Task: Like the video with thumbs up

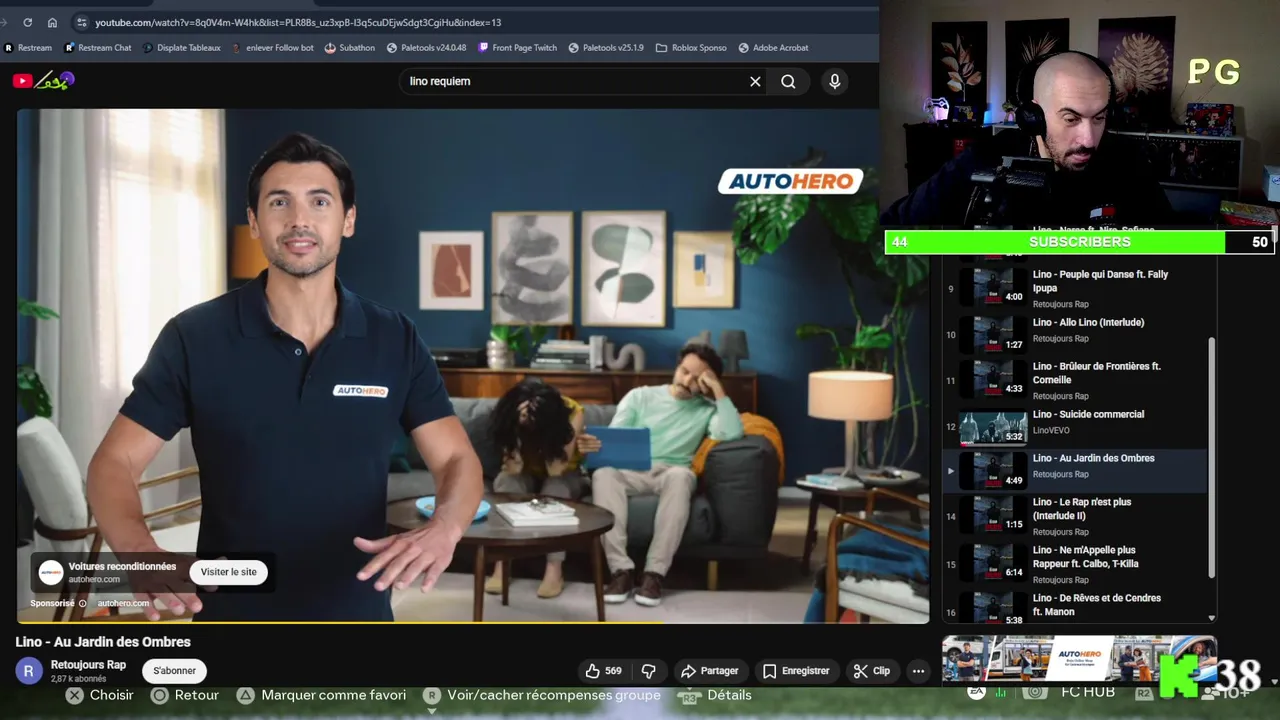Action: 604,671
